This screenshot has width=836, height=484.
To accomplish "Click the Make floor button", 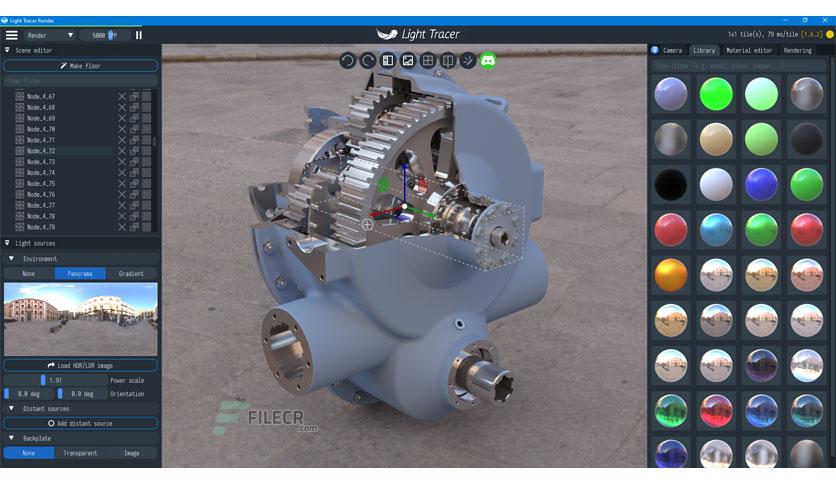I will click(x=81, y=66).
